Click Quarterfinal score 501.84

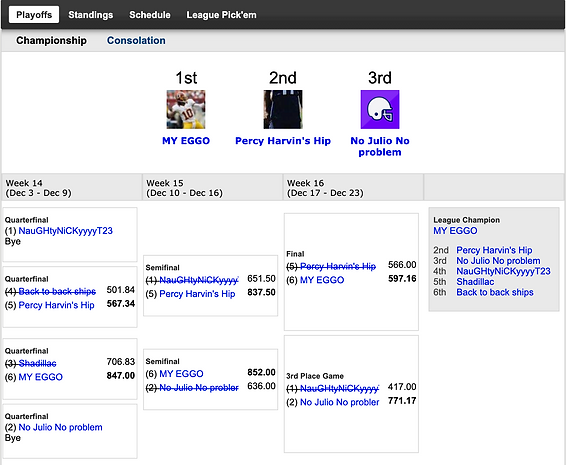point(121,290)
